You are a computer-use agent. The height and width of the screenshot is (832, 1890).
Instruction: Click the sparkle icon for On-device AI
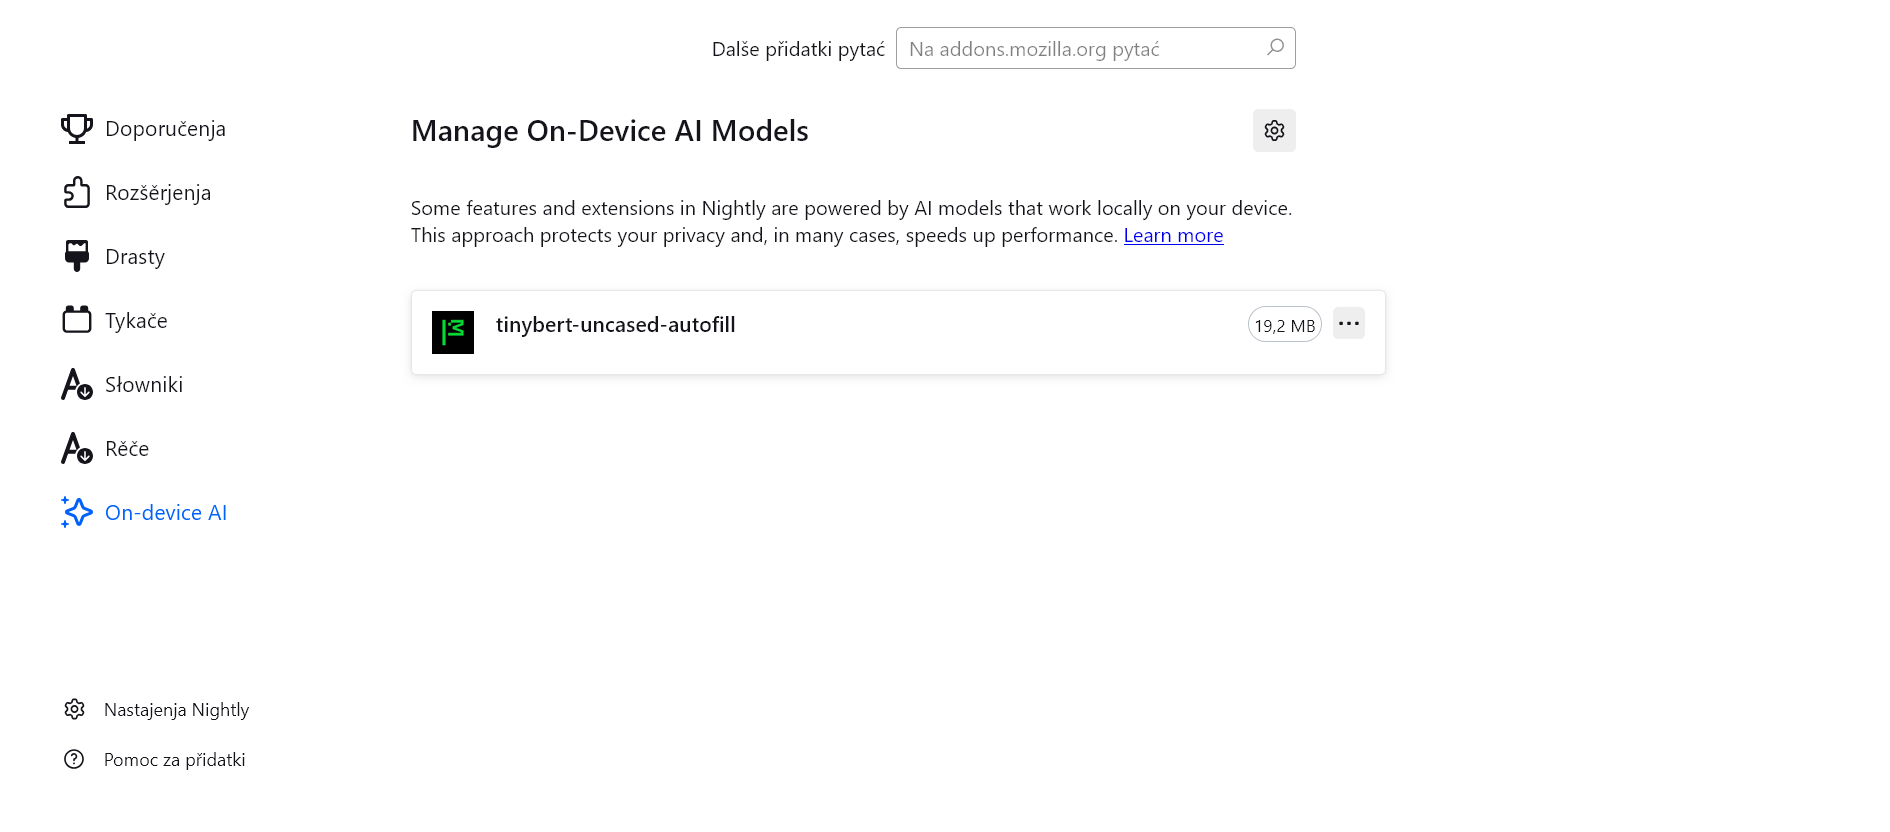coord(76,512)
